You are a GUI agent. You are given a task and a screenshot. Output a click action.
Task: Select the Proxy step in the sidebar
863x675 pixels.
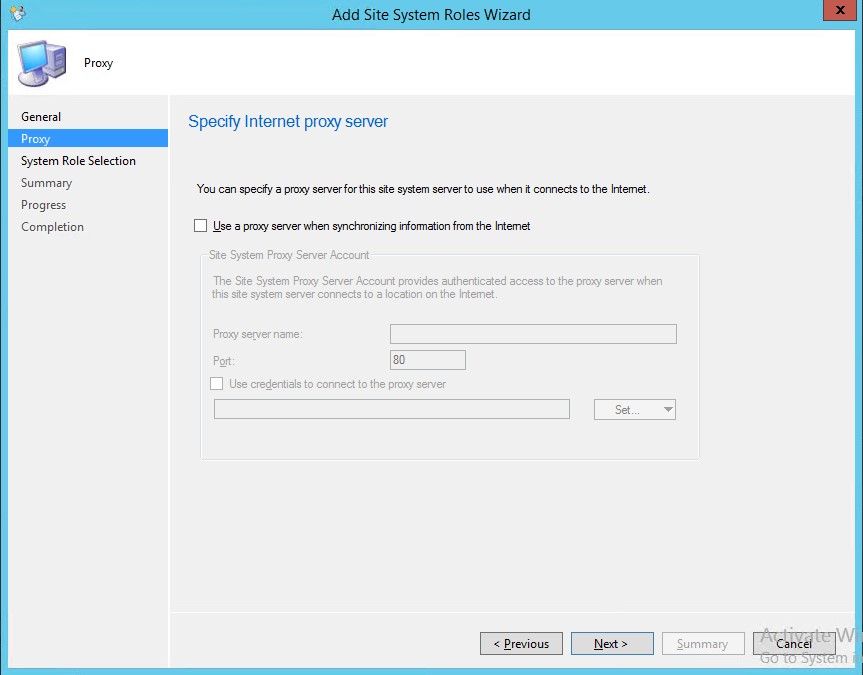pyautogui.click(x=36, y=139)
